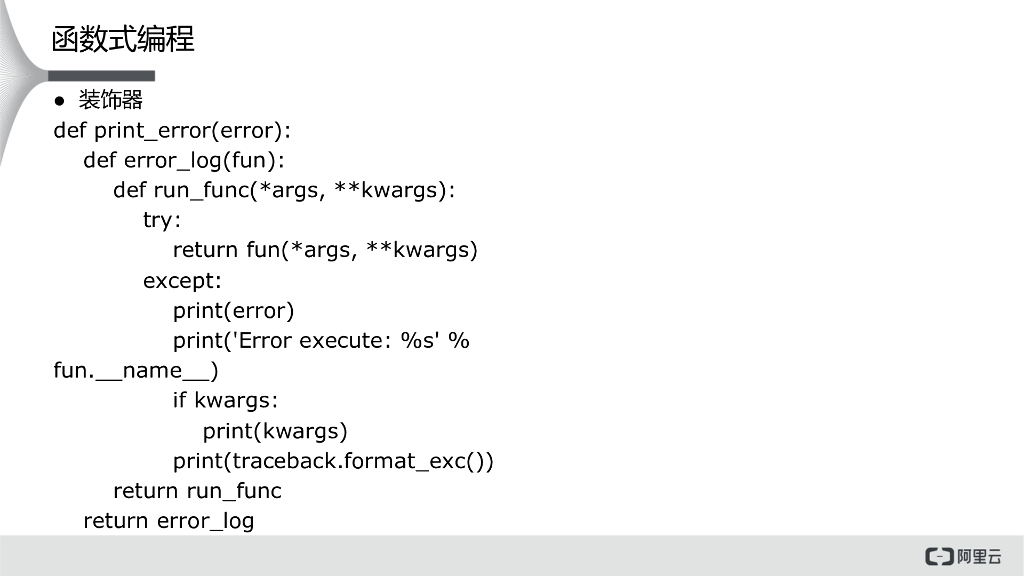The image size is (1024, 576).
Task: Click the line def error_log(fun):
Action: point(184,160)
